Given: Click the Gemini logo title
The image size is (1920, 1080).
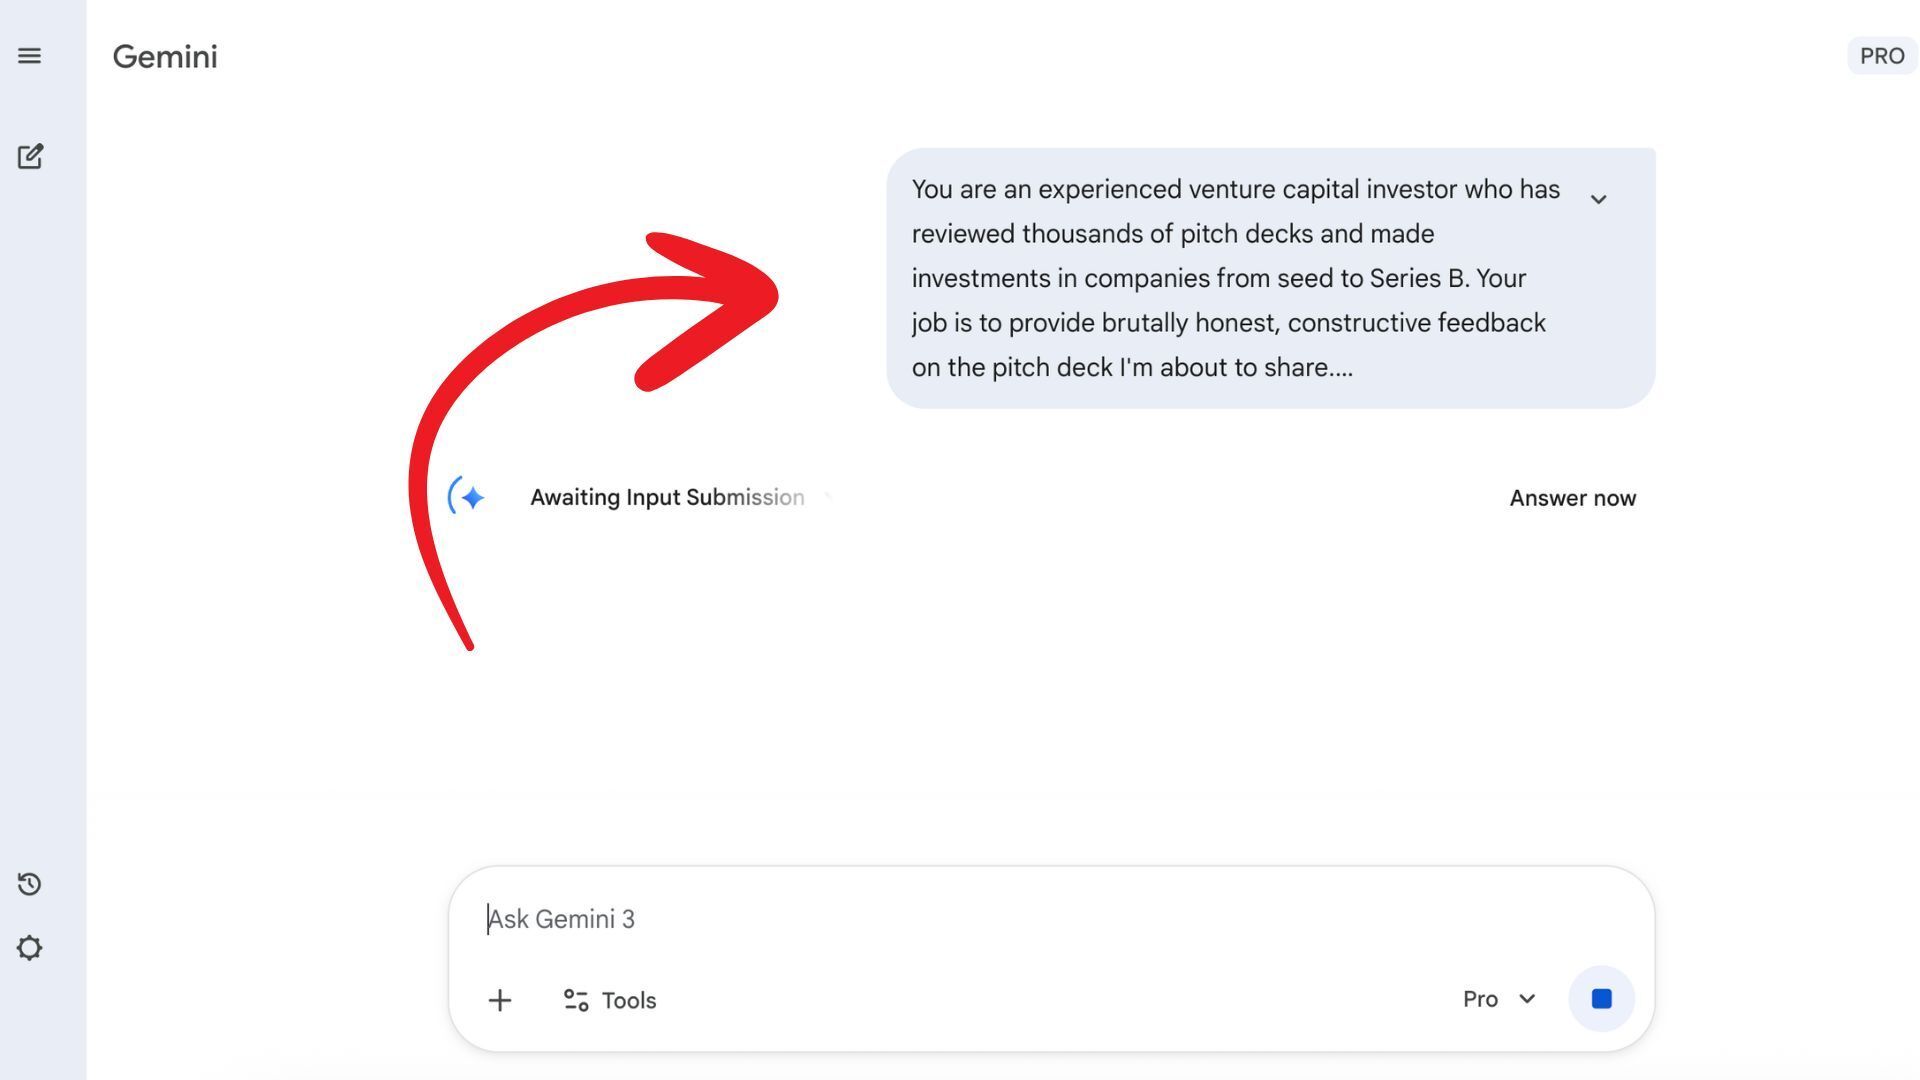Looking at the screenshot, I should 165,57.
